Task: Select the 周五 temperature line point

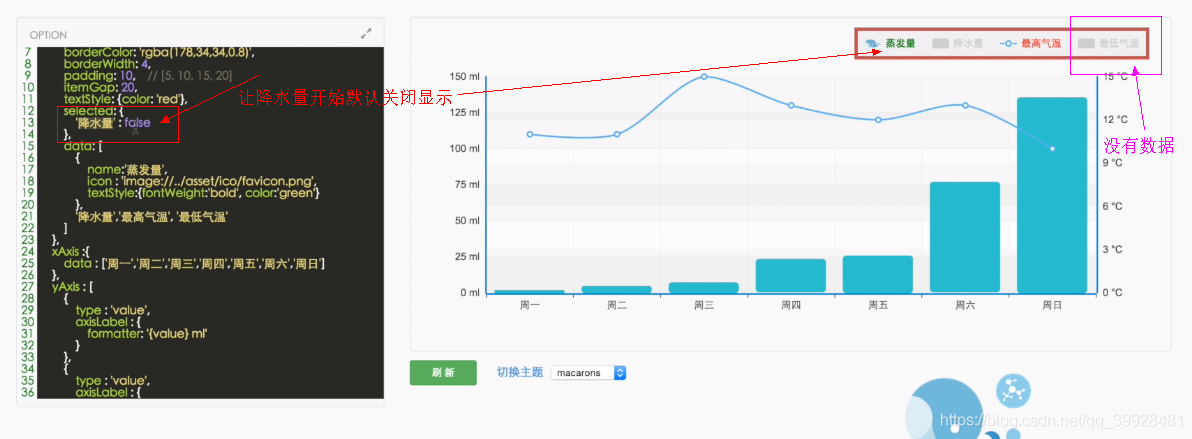Action: point(878,119)
